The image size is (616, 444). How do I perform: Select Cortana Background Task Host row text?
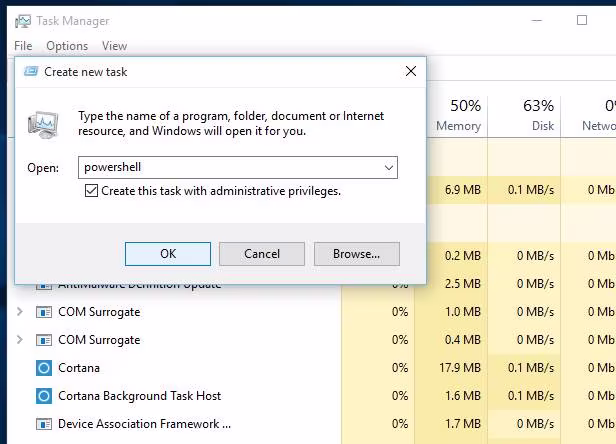[139, 396]
